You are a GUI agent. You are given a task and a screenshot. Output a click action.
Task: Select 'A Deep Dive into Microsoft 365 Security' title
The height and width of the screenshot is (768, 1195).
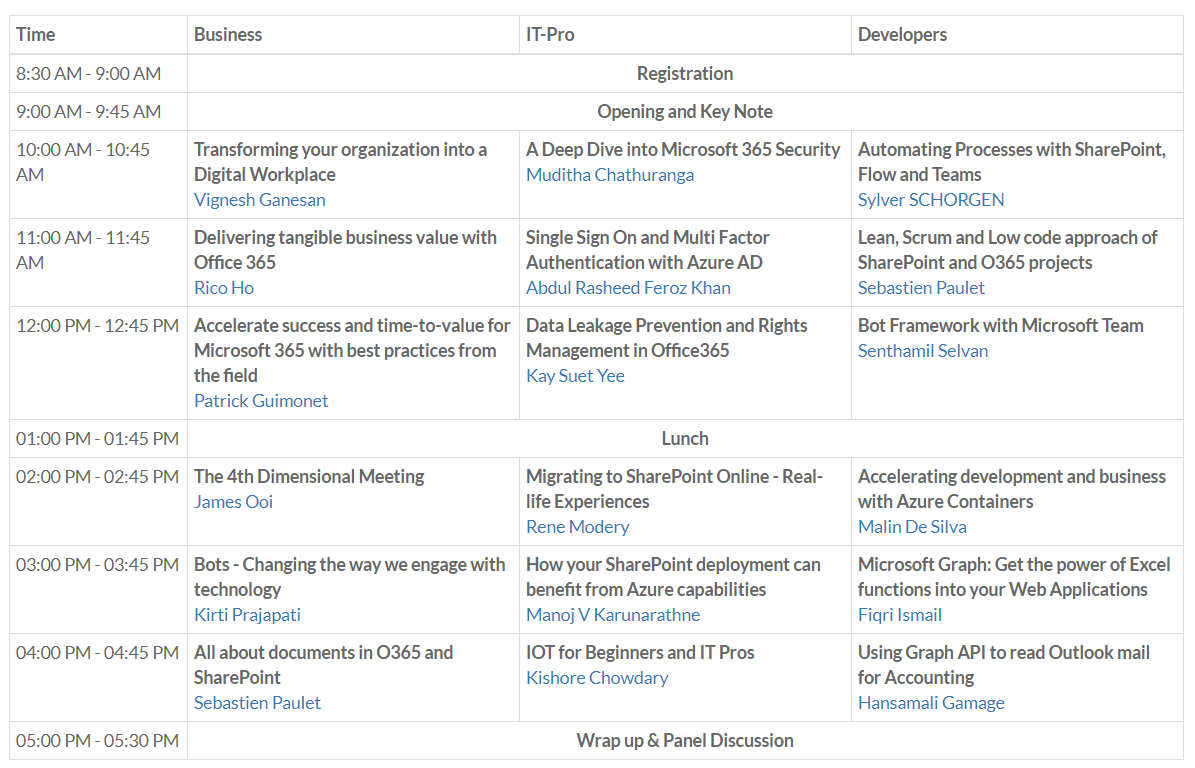(683, 149)
